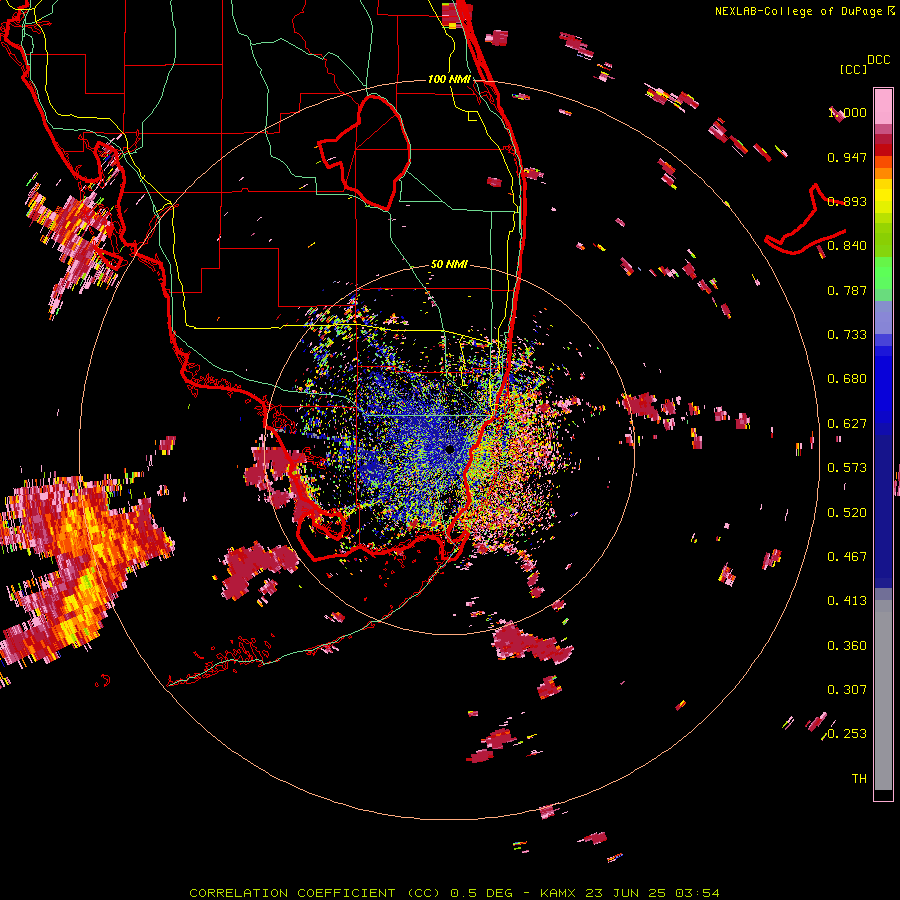Click the 0.680 color scale value

coord(847,379)
